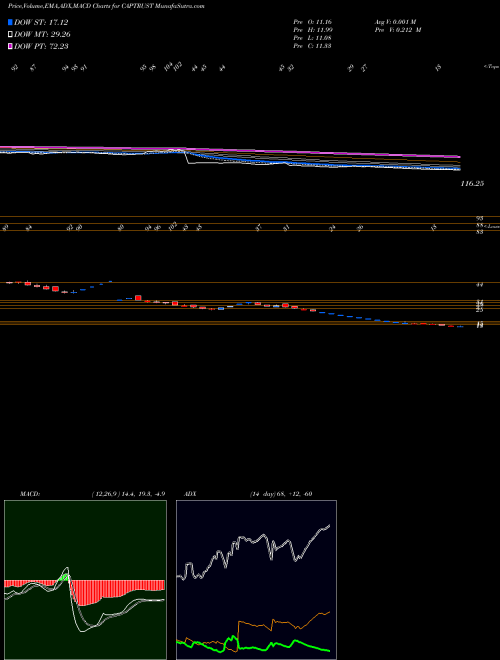Click the 'Pre H: 11.99' high value
500x660 pixels.
(314, 29)
